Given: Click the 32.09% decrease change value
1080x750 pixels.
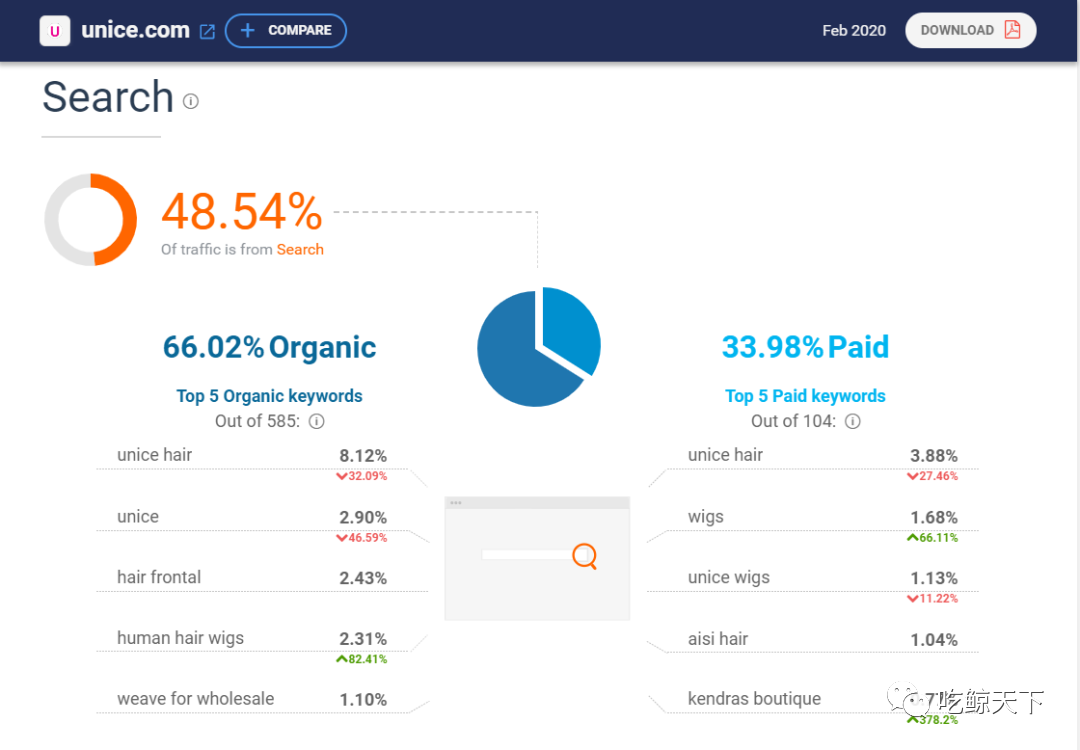Looking at the screenshot, I should tap(362, 476).
